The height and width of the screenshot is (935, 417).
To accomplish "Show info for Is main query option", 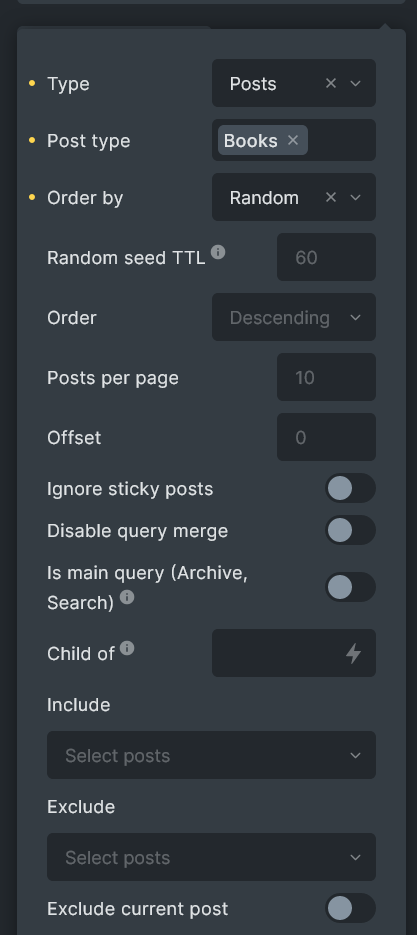I will tap(126, 597).
